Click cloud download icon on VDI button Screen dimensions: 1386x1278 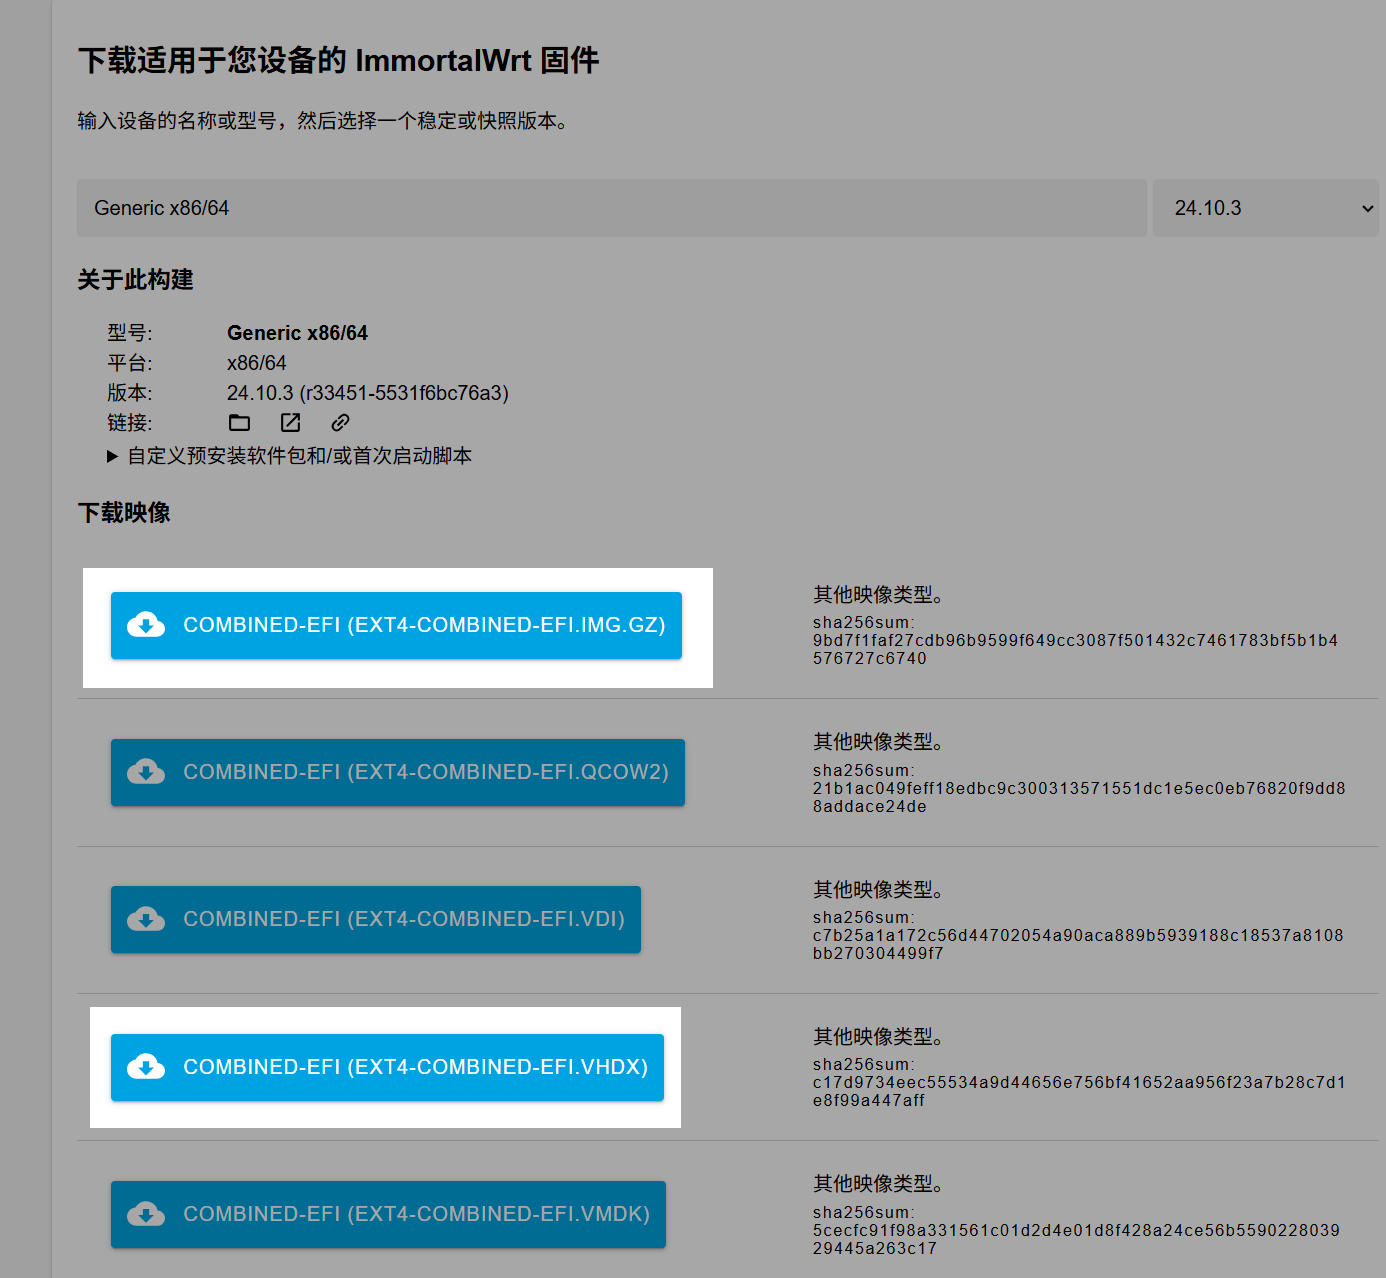click(x=146, y=919)
